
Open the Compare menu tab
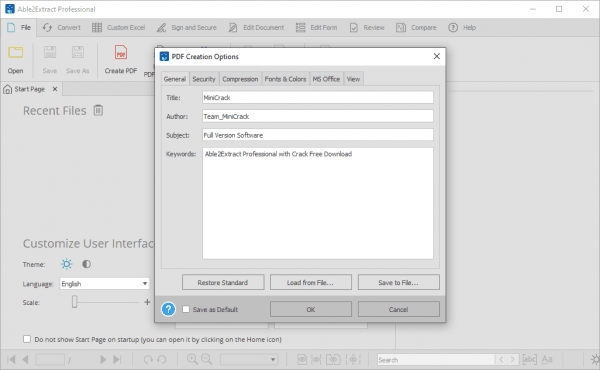click(416, 28)
